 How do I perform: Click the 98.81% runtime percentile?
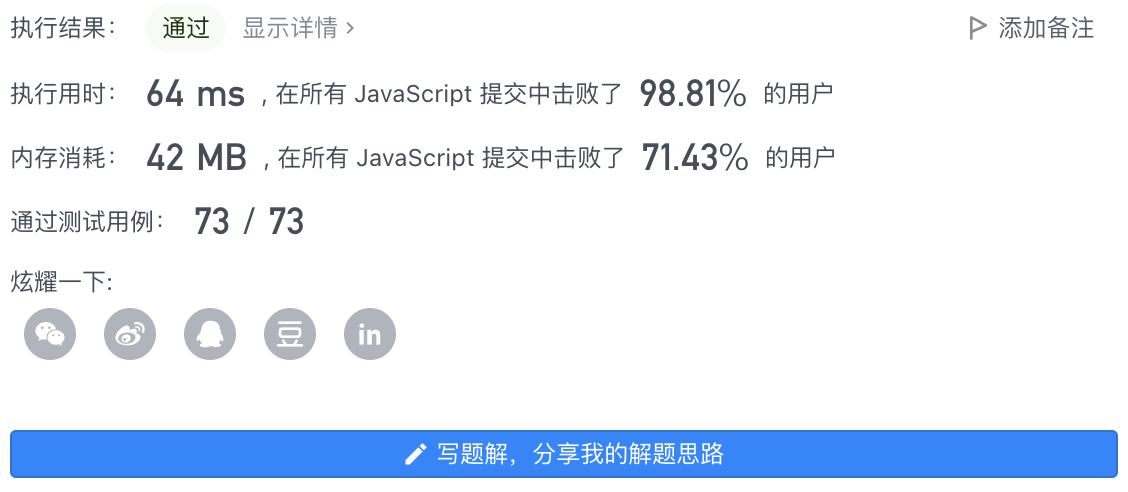pos(693,94)
